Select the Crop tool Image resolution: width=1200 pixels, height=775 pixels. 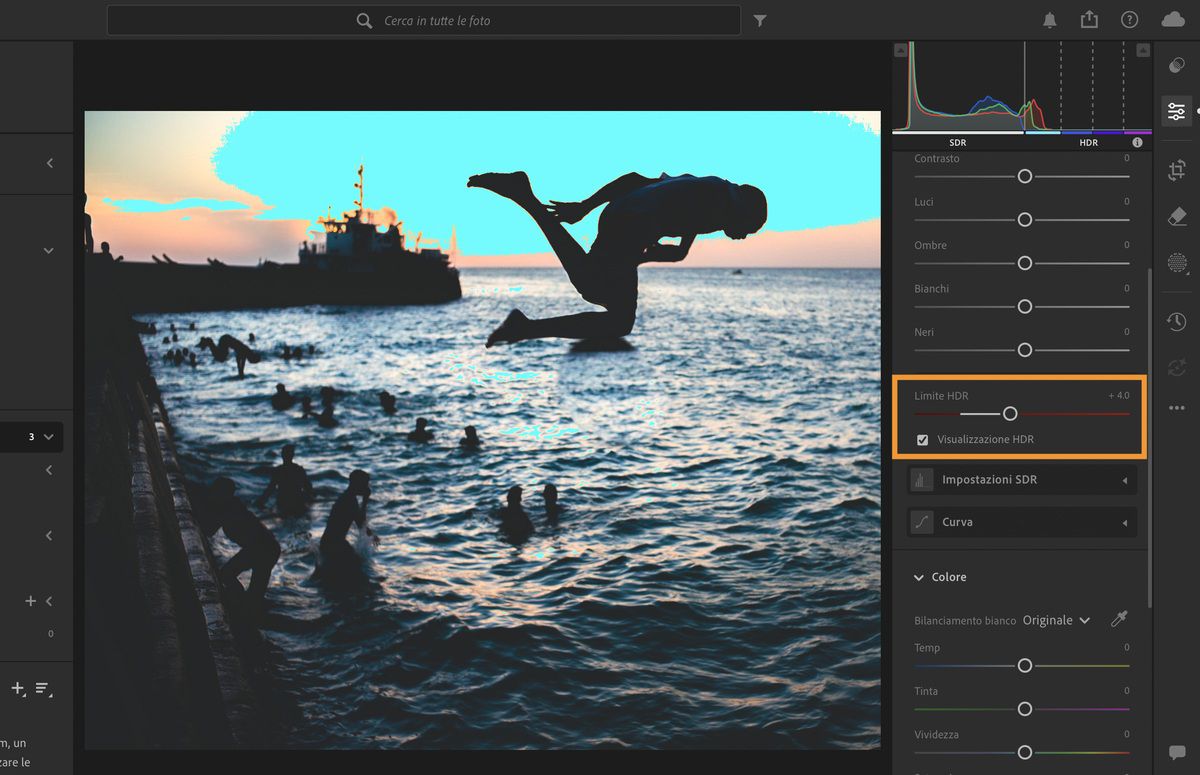point(1176,170)
